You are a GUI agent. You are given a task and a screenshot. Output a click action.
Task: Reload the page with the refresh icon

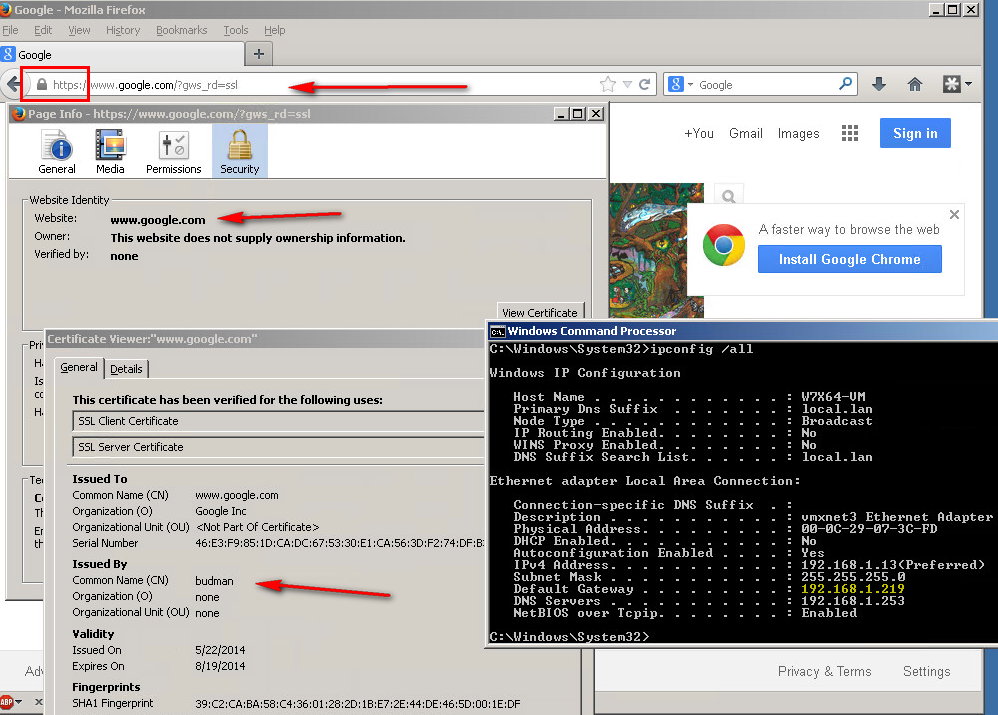pos(645,84)
